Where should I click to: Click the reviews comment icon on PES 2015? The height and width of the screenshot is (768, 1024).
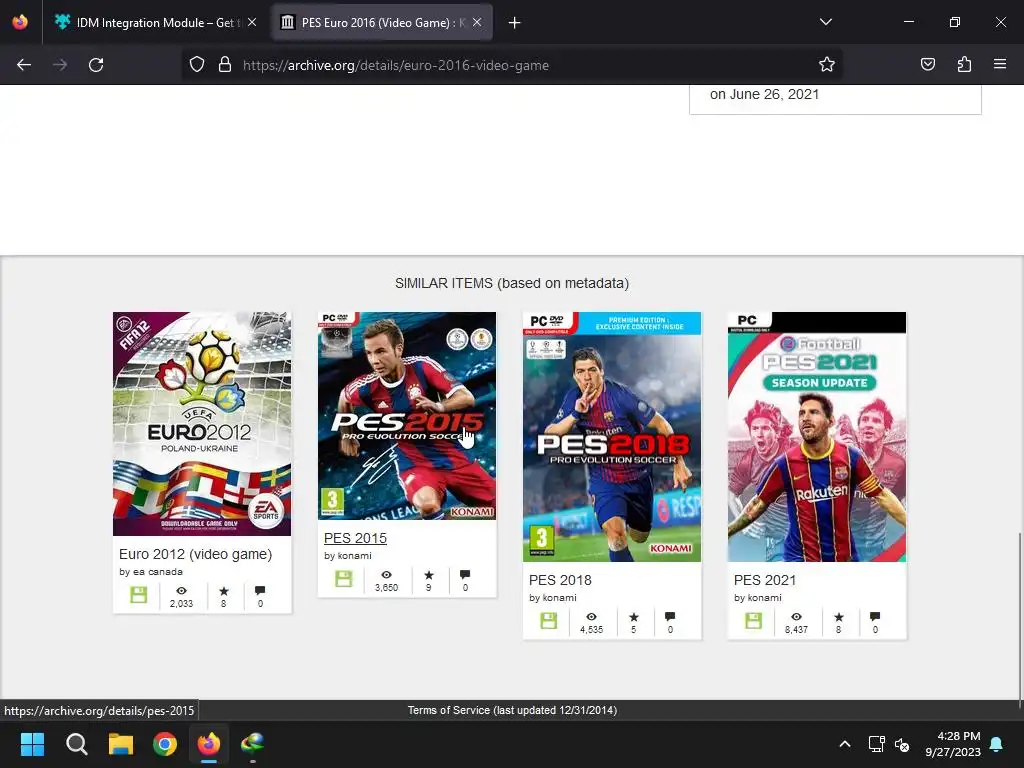(465, 575)
